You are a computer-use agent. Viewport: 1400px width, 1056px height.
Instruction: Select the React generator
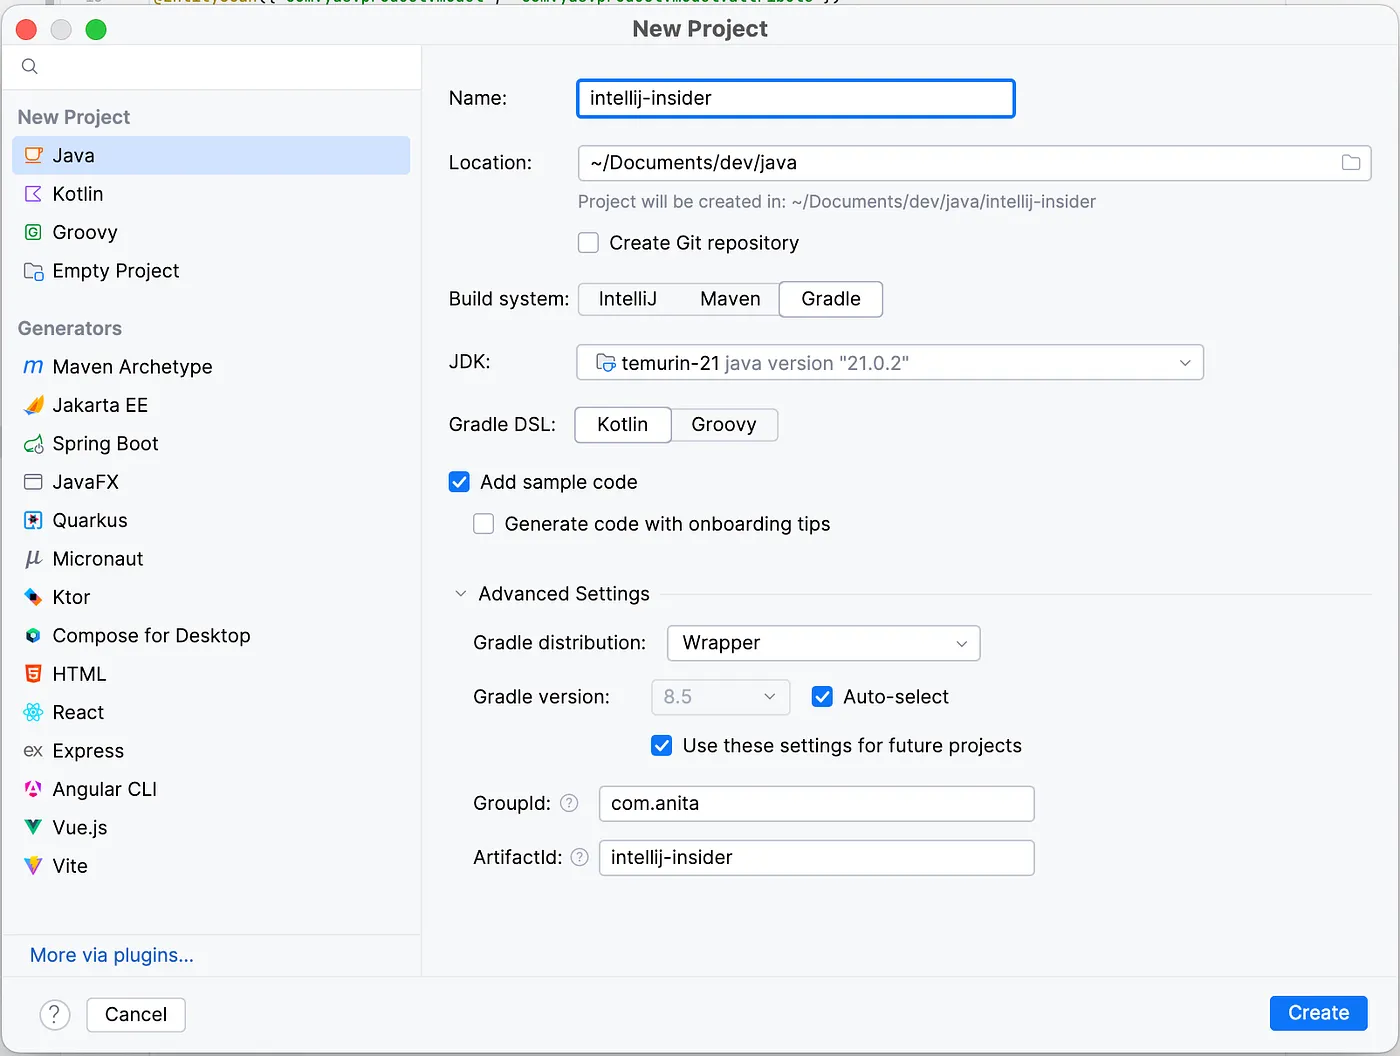click(77, 712)
